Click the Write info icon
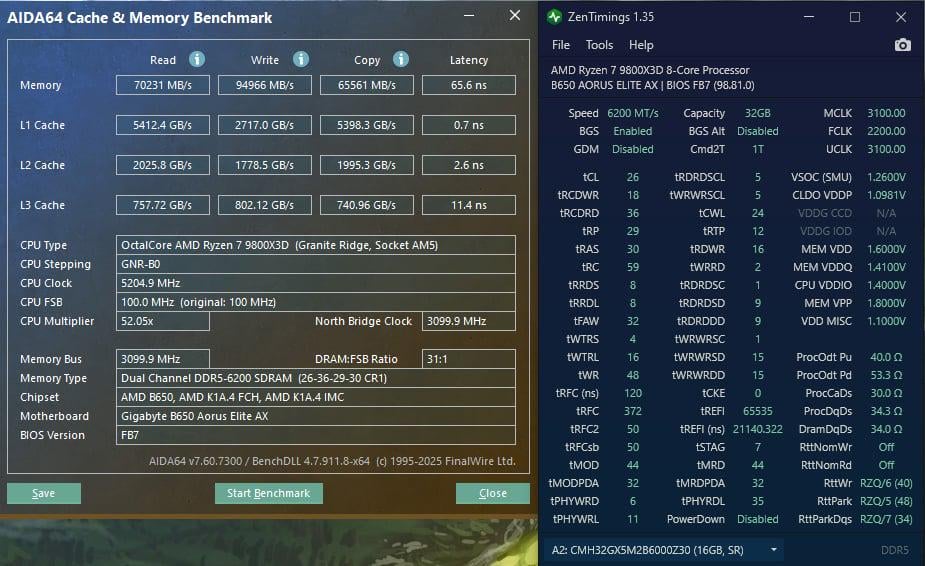Screen dimensions: 925x566 [301, 59]
